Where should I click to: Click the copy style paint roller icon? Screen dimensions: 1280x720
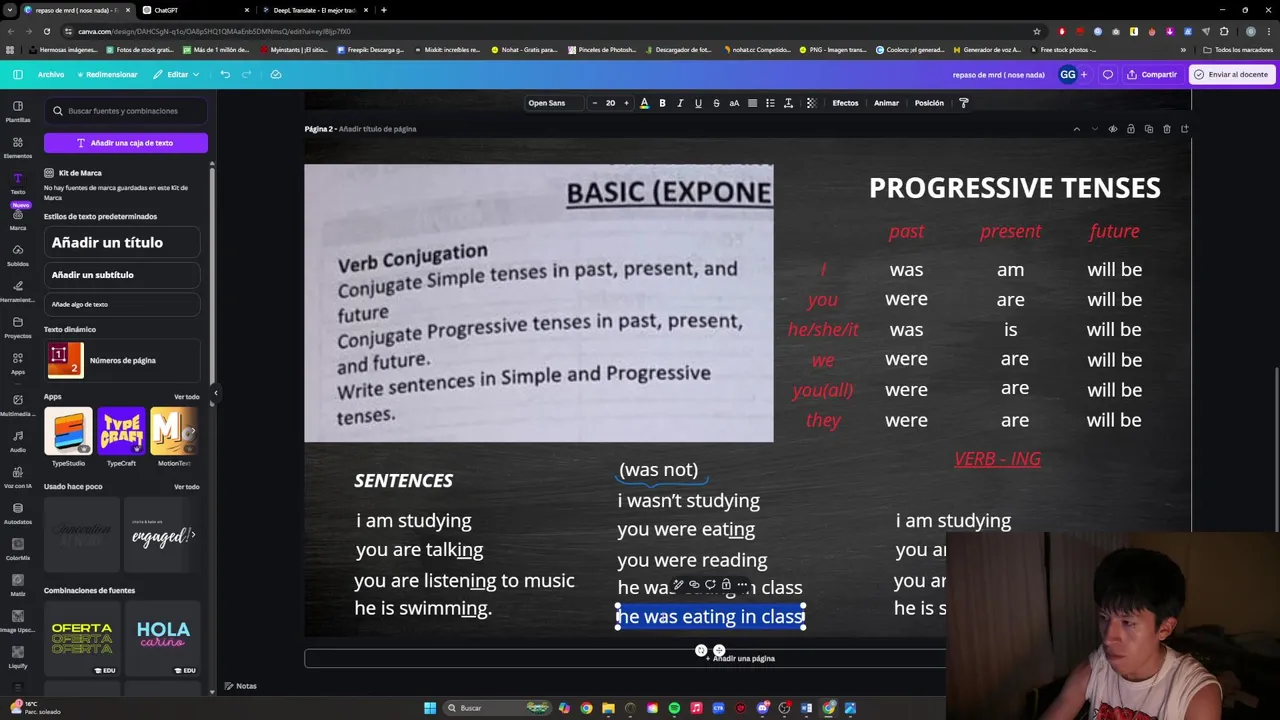pos(964,103)
